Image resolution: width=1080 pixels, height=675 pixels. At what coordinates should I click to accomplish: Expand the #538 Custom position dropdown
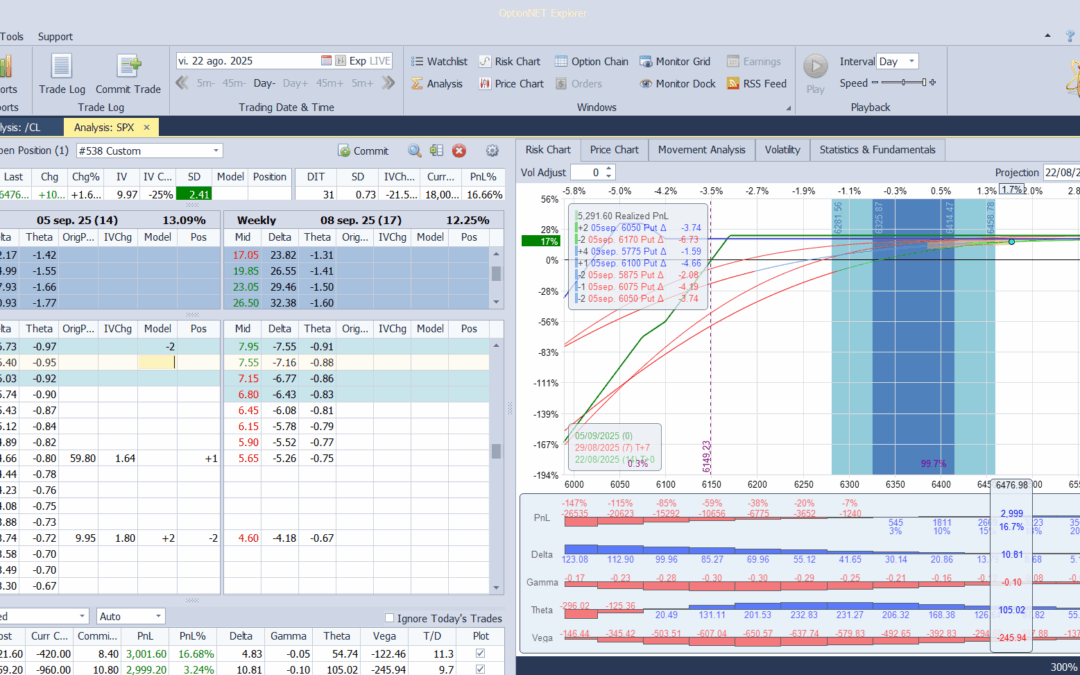(216, 151)
